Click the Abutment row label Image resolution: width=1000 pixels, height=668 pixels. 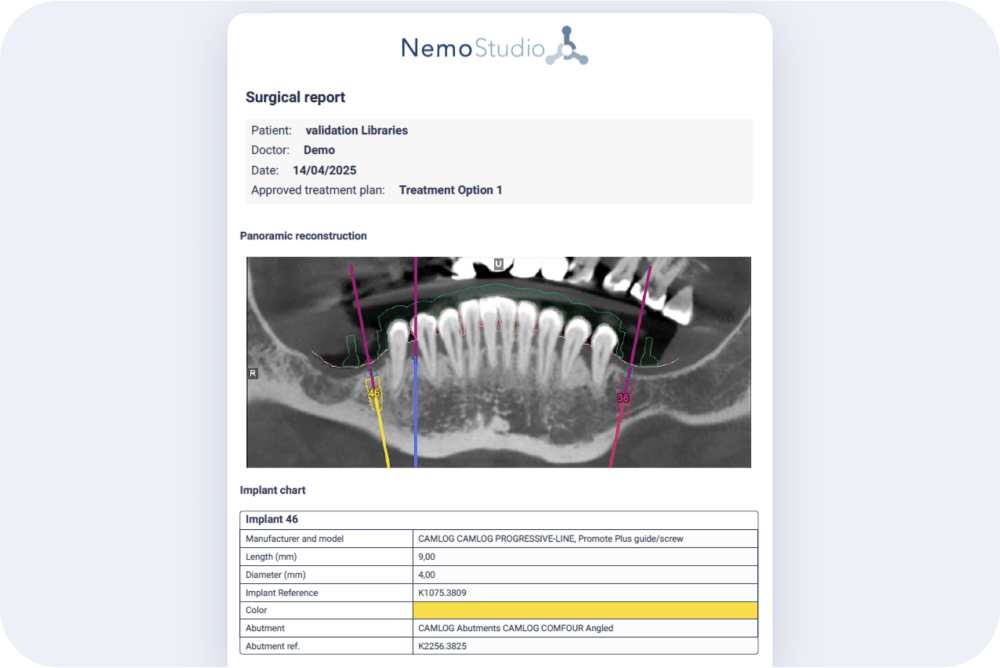pos(265,628)
